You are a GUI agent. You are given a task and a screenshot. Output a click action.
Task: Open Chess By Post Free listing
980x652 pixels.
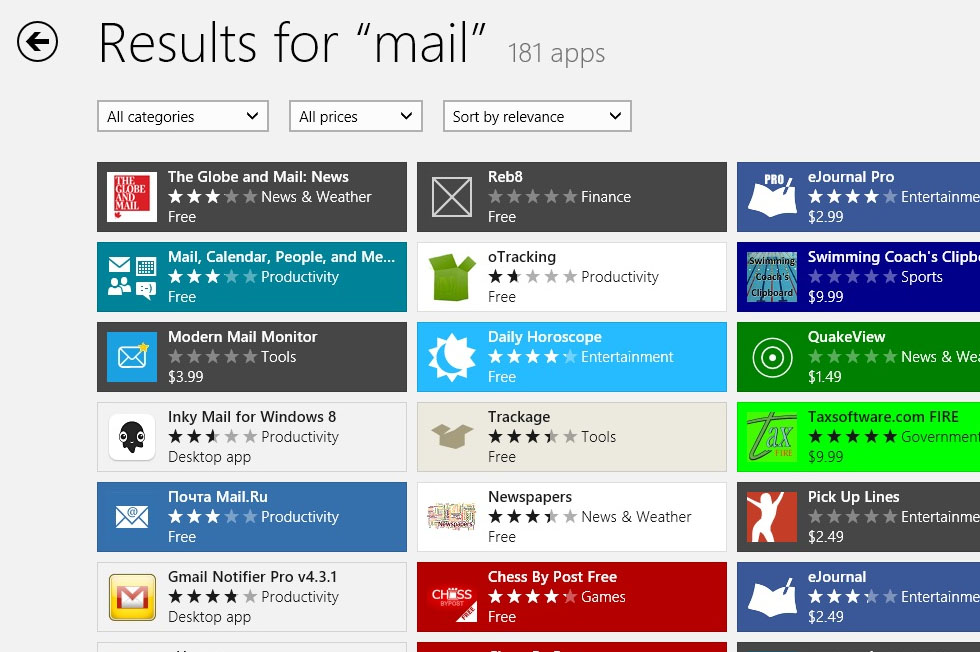point(572,597)
